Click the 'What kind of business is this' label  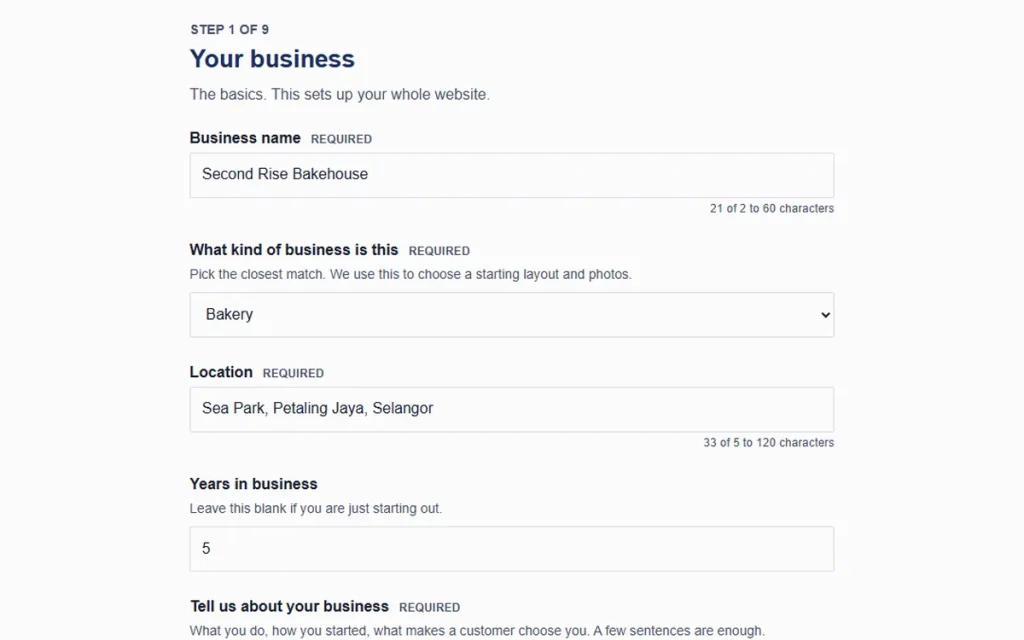click(294, 250)
